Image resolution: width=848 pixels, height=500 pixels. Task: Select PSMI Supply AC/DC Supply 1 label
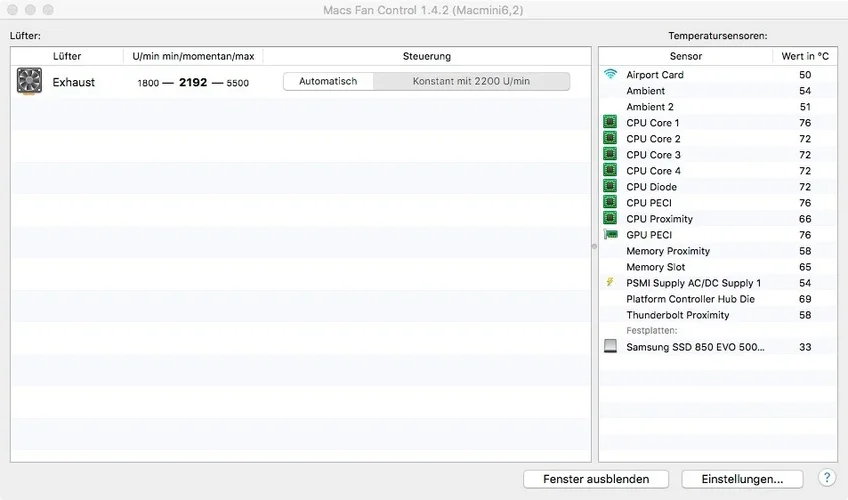693,283
